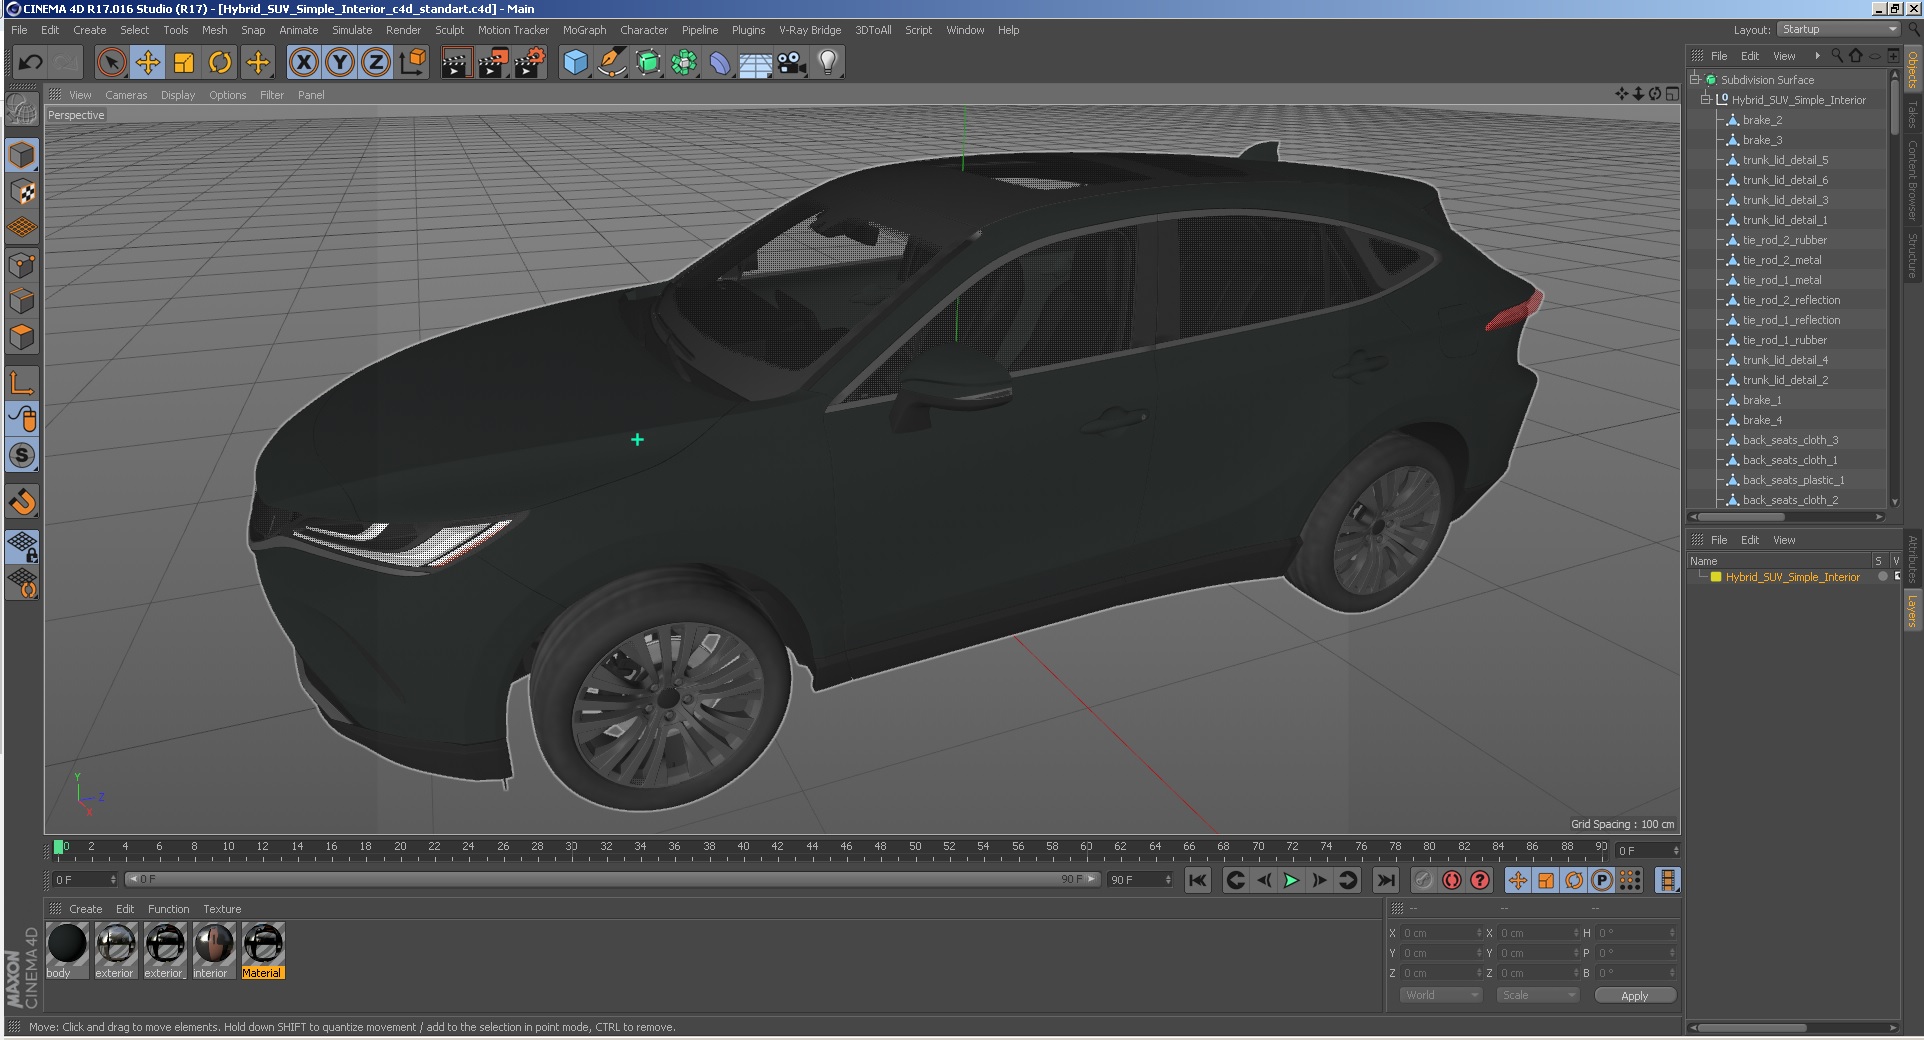The width and height of the screenshot is (1924, 1040).
Task: Open the Scale mode dropdown
Action: tap(1537, 995)
